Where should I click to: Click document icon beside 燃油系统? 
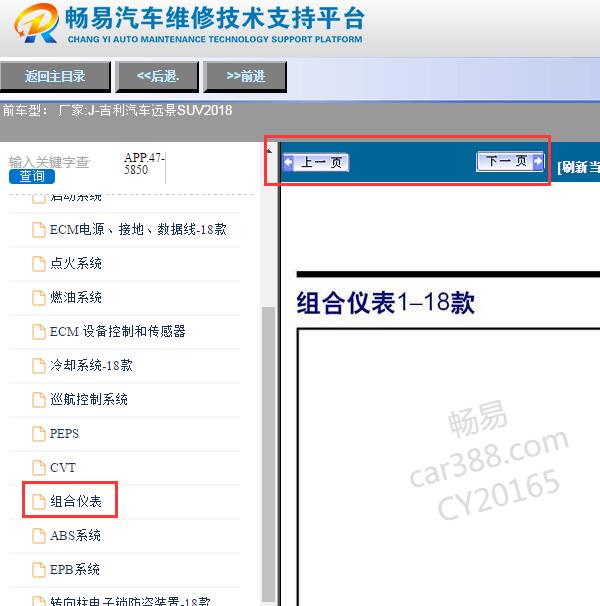point(39,298)
